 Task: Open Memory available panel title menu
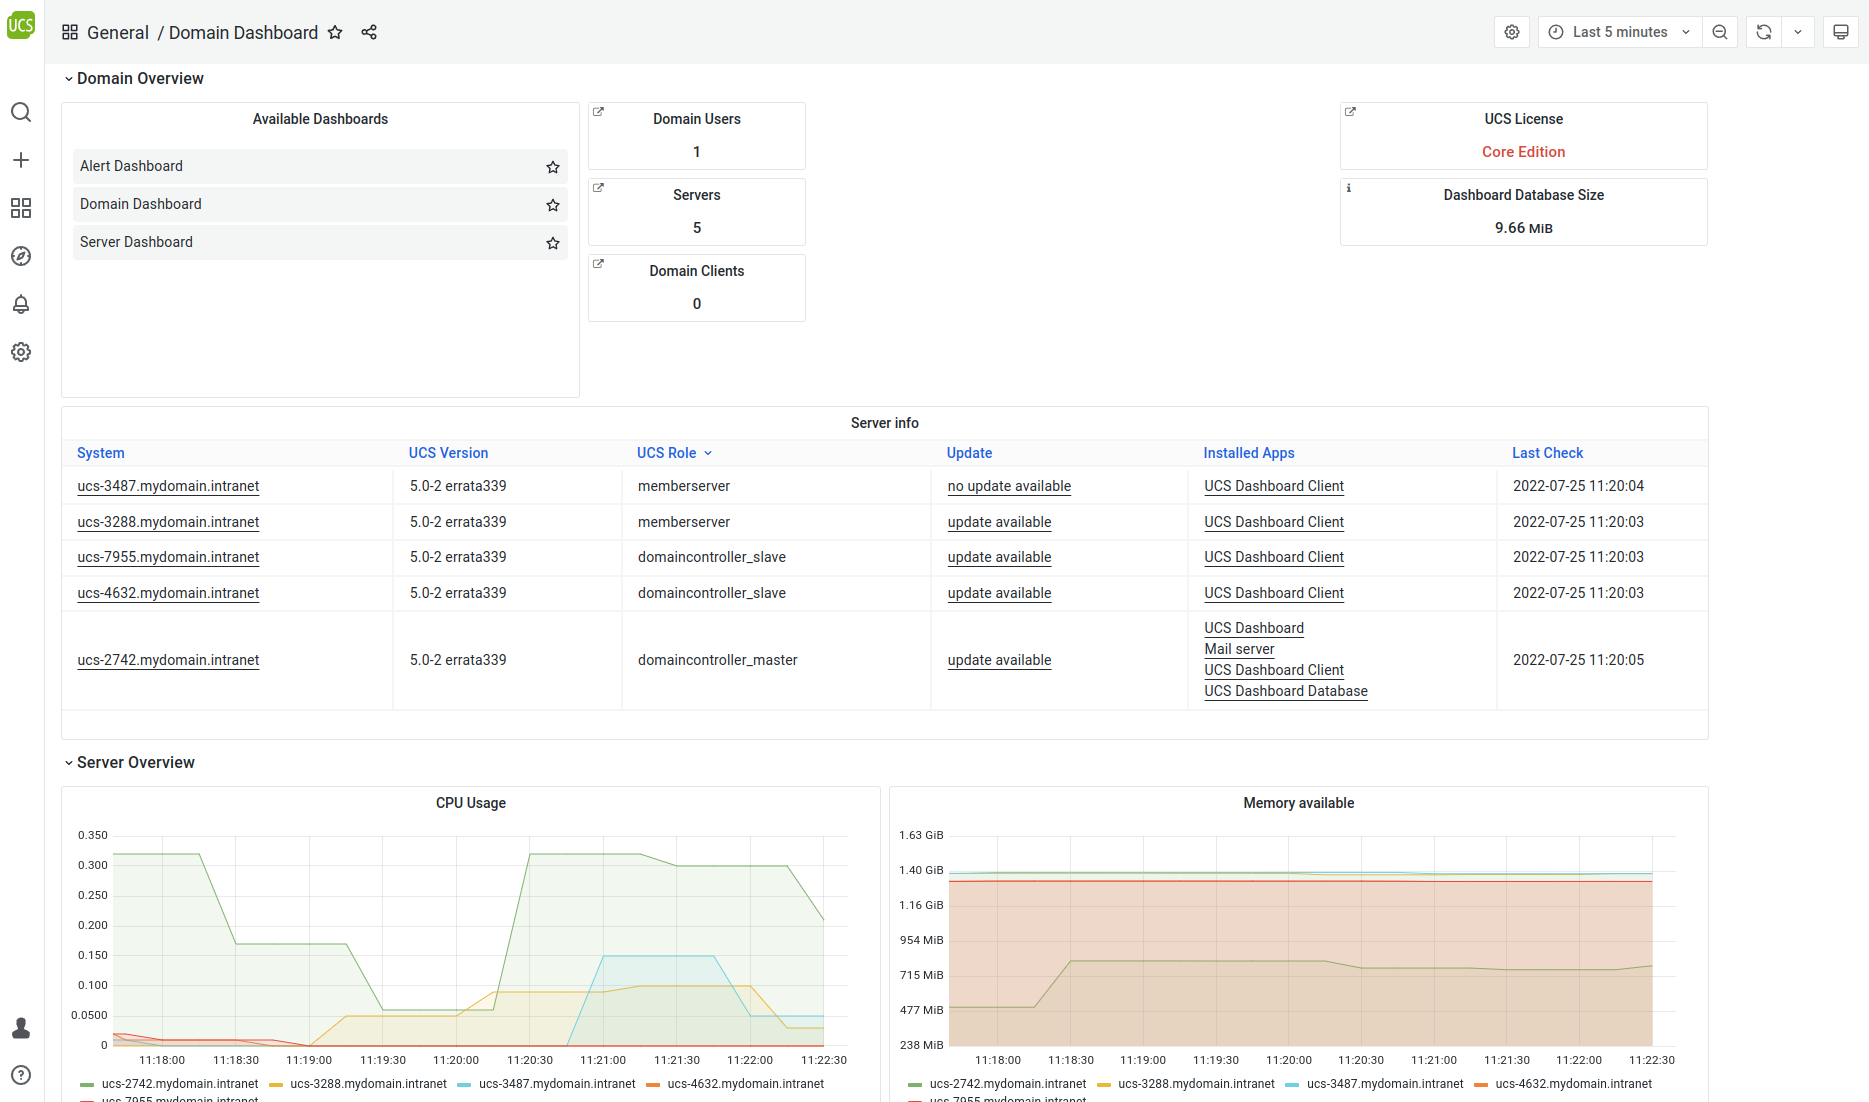[1298, 803]
